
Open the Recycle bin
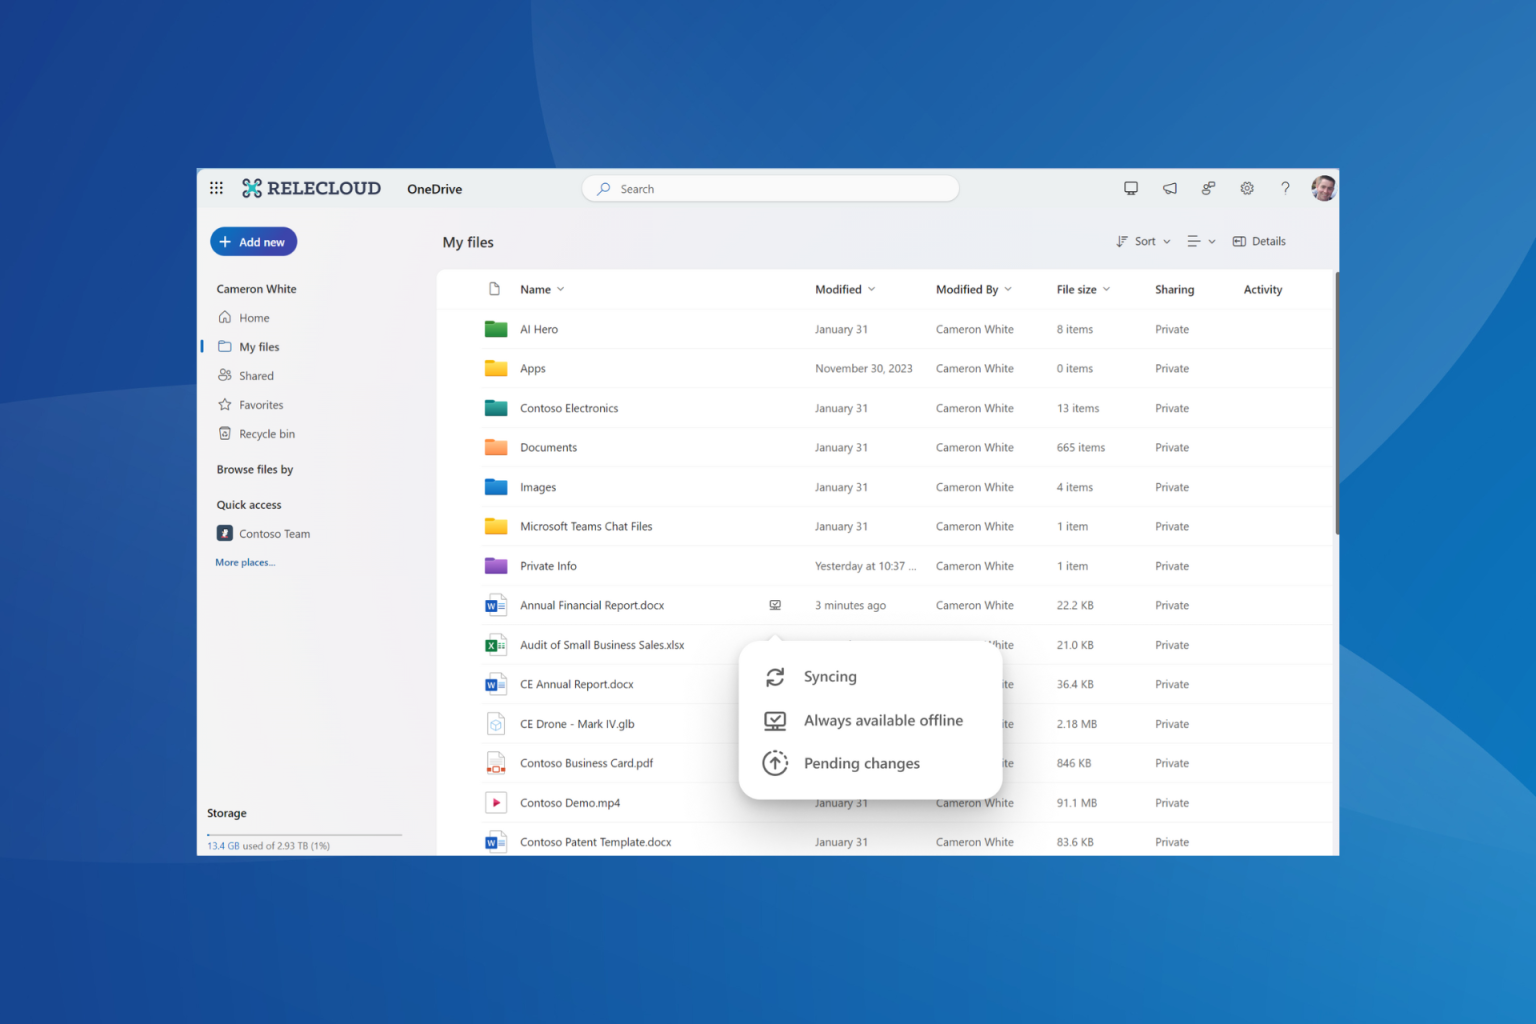pos(266,433)
